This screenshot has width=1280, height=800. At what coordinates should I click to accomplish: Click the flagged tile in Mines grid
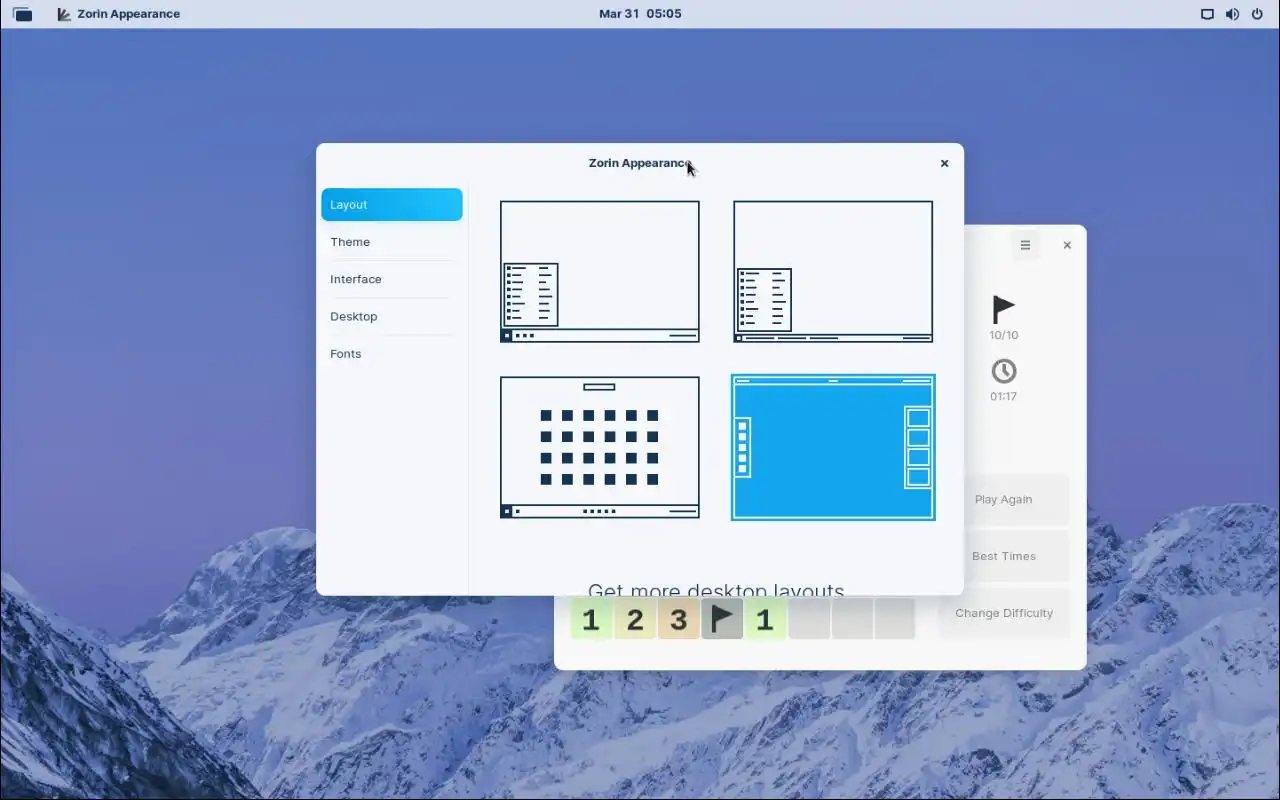tap(722, 620)
